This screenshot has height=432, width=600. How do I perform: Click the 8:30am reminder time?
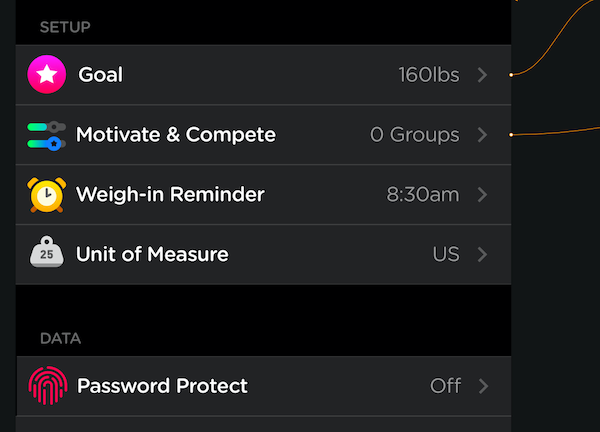423,195
